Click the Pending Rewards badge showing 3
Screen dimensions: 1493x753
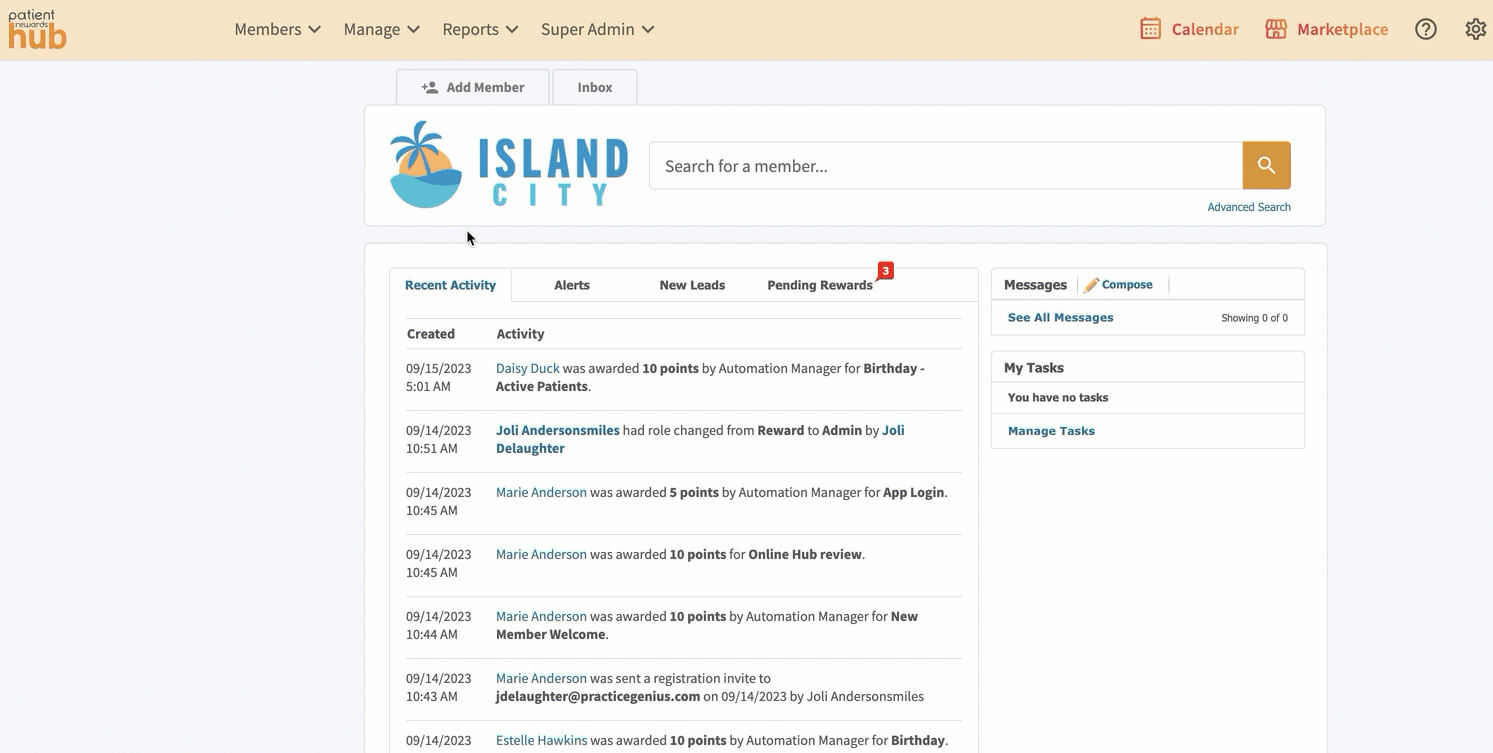885,271
